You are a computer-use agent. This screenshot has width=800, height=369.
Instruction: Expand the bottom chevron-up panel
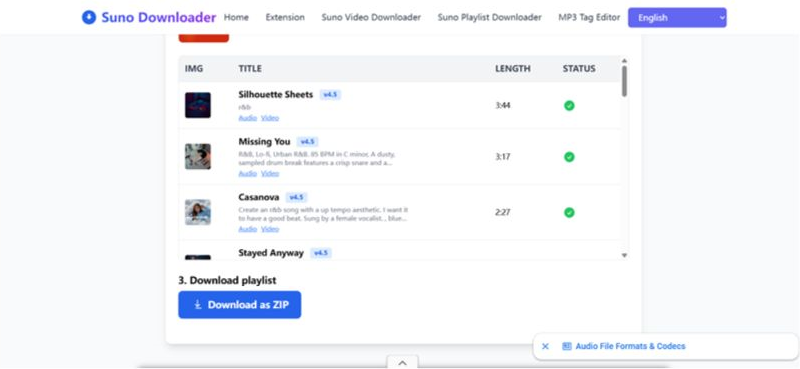(403, 362)
